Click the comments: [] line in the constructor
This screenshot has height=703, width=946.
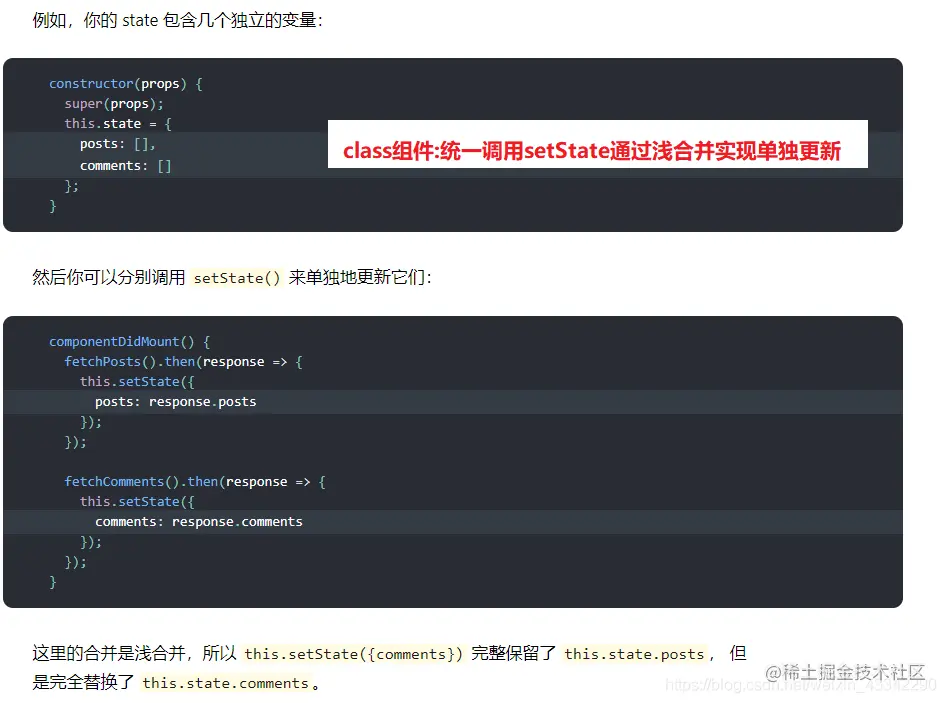(x=125, y=163)
